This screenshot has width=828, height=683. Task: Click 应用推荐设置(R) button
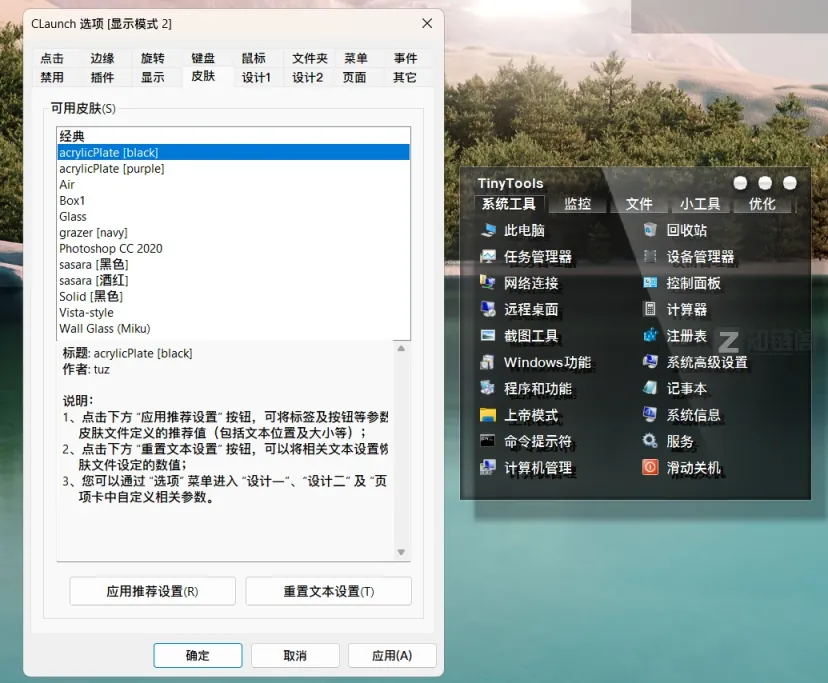(x=153, y=591)
